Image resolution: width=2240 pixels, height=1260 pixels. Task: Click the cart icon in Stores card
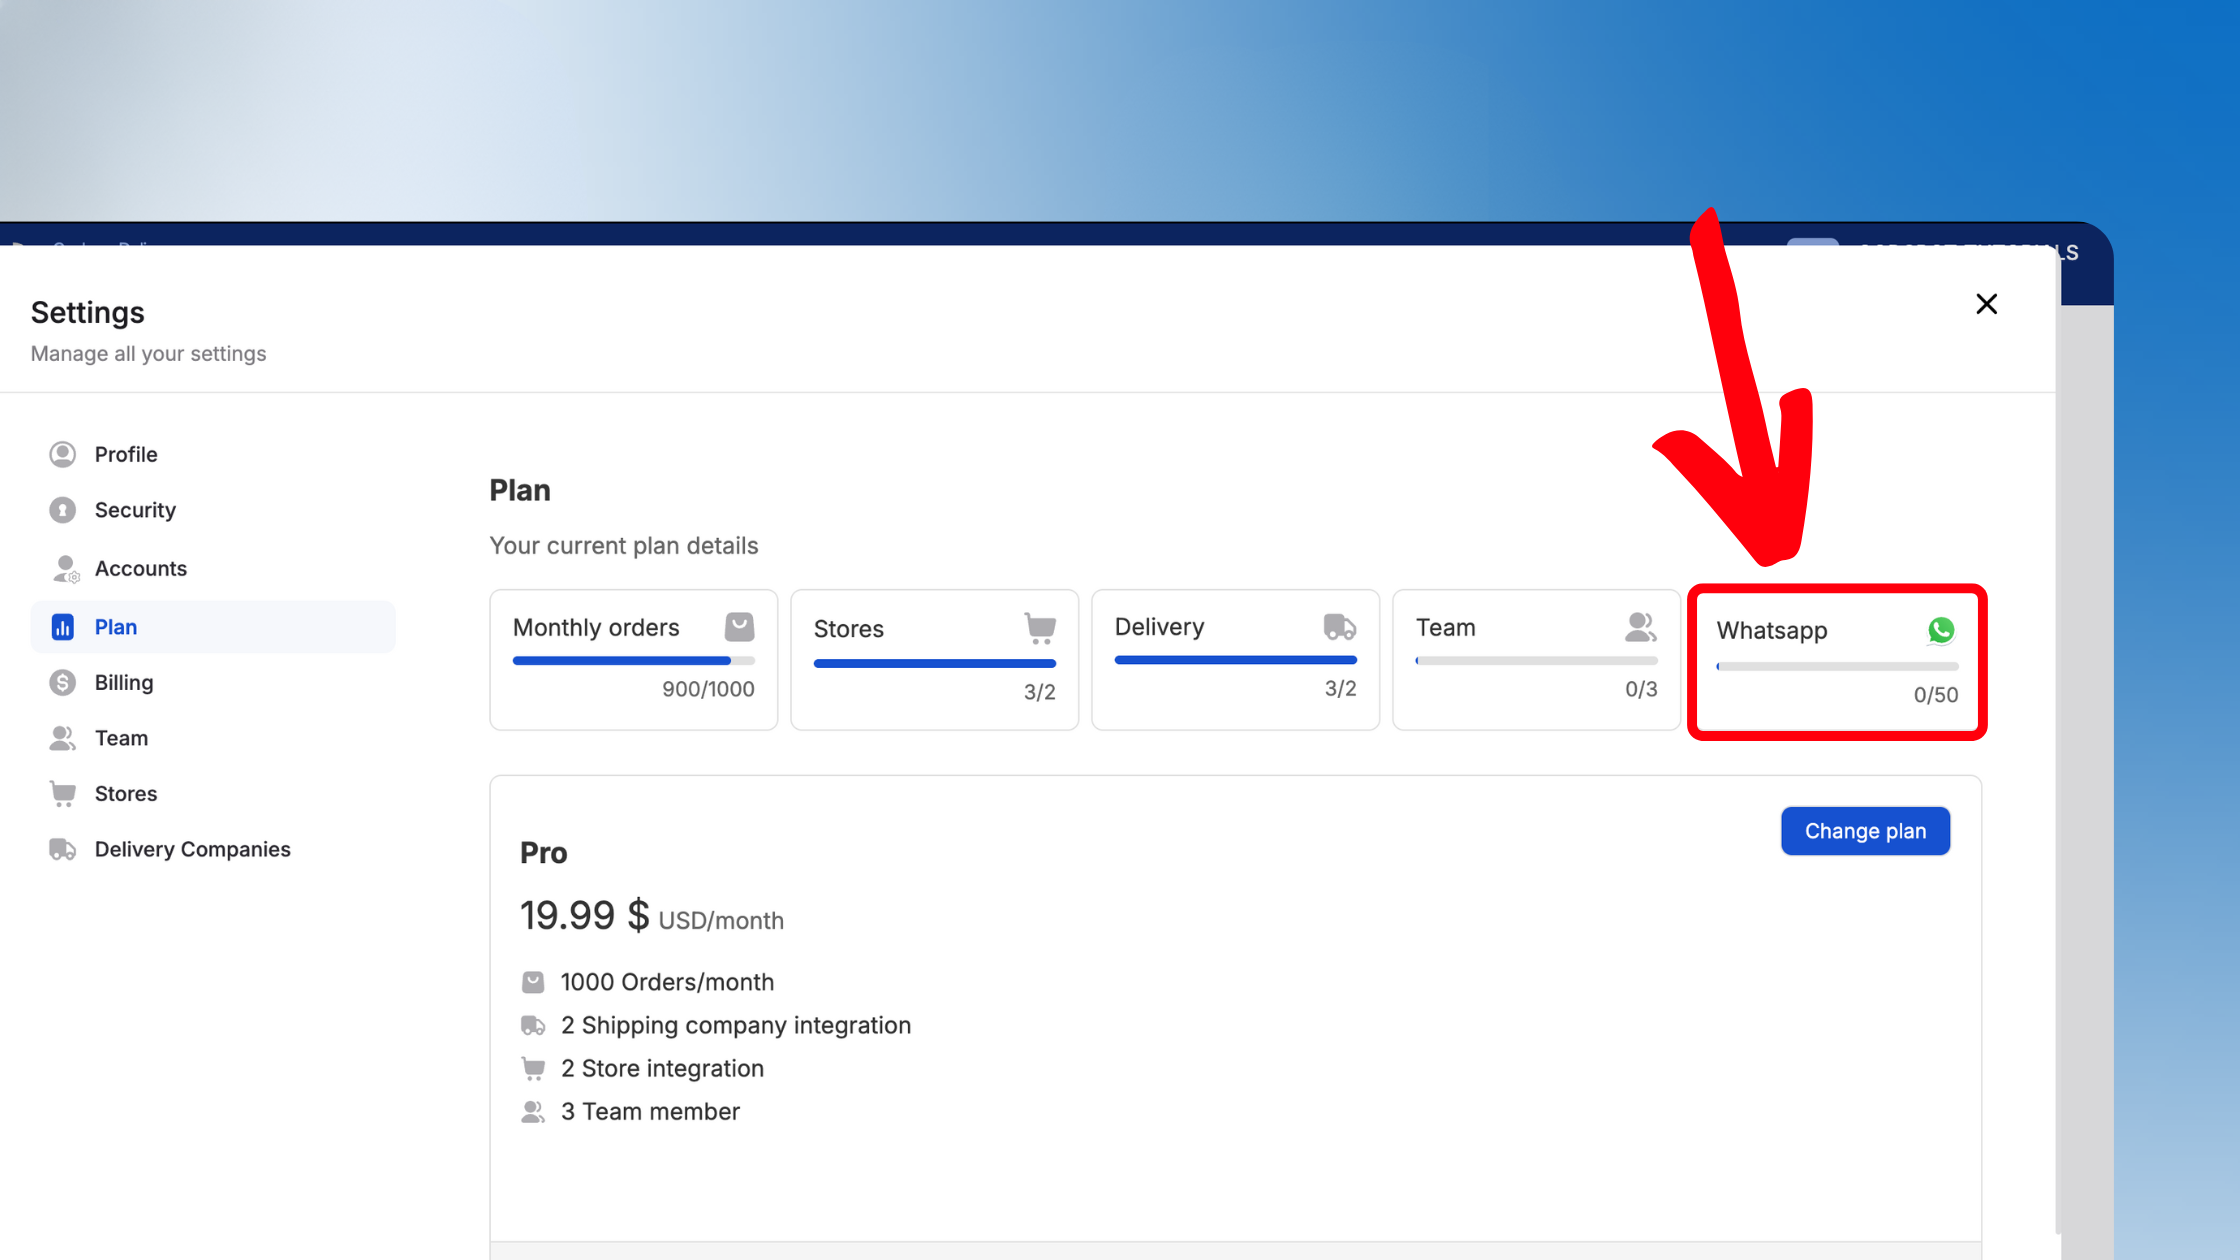pyautogui.click(x=1040, y=628)
